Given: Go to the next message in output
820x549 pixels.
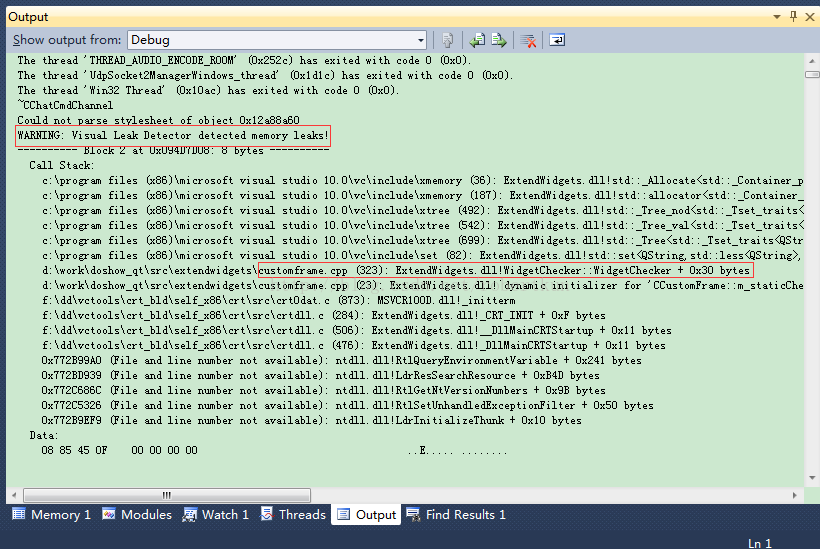Looking at the screenshot, I should [x=499, y=40].
